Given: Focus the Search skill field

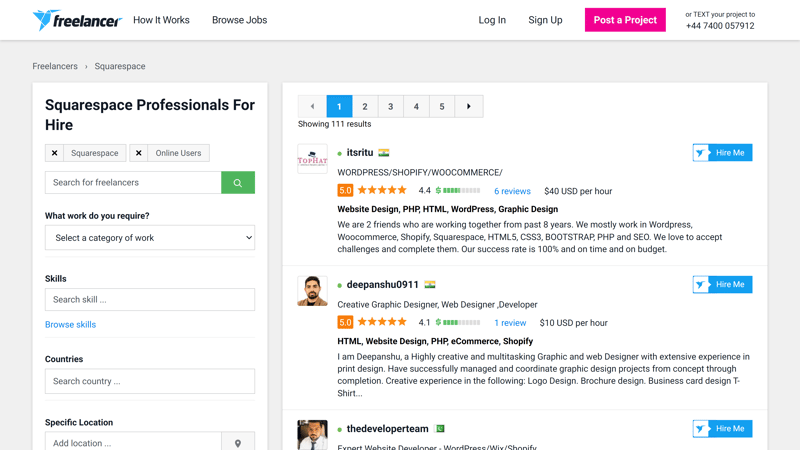Looking at the screenshot, I should [x=150, y=299].
